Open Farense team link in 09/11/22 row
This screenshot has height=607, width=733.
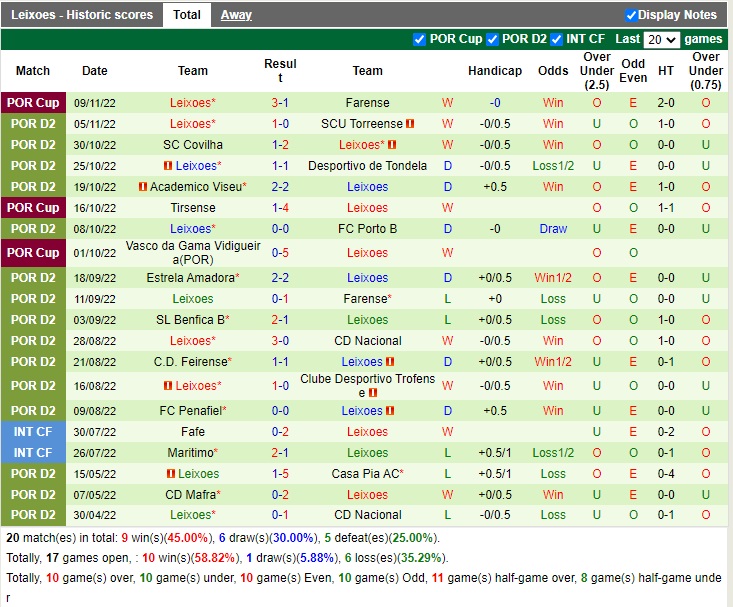click(367, 103)
